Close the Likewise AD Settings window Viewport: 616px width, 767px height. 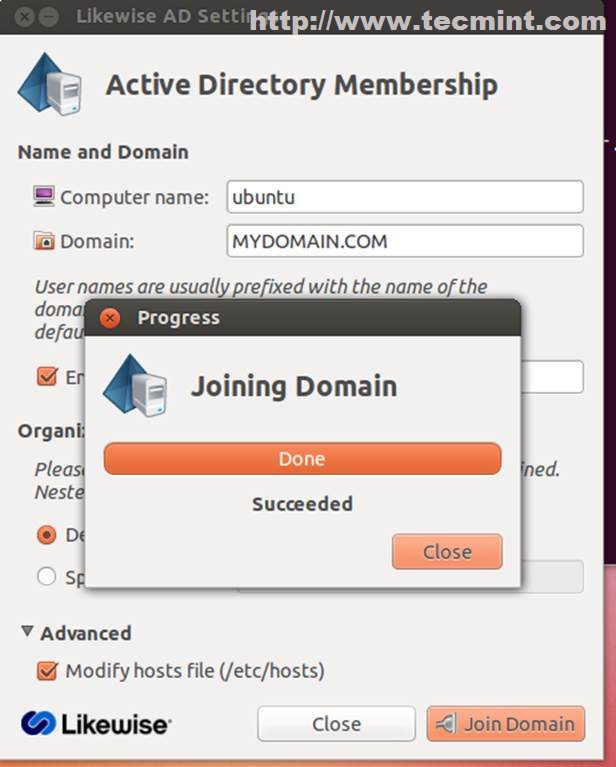(x=24, y=17)
